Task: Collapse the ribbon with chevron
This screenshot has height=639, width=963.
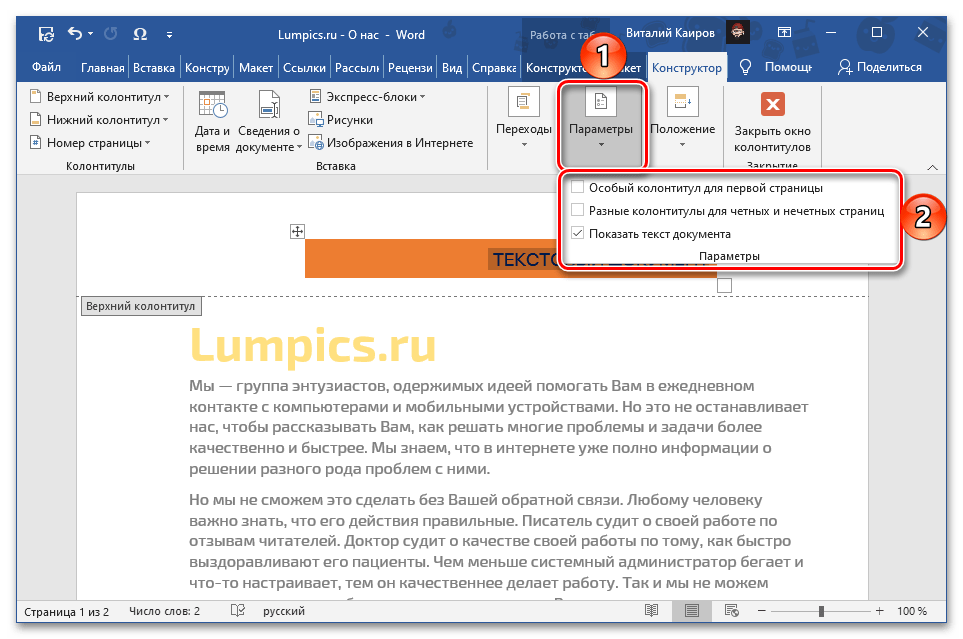Action: [x=932, y=167]
